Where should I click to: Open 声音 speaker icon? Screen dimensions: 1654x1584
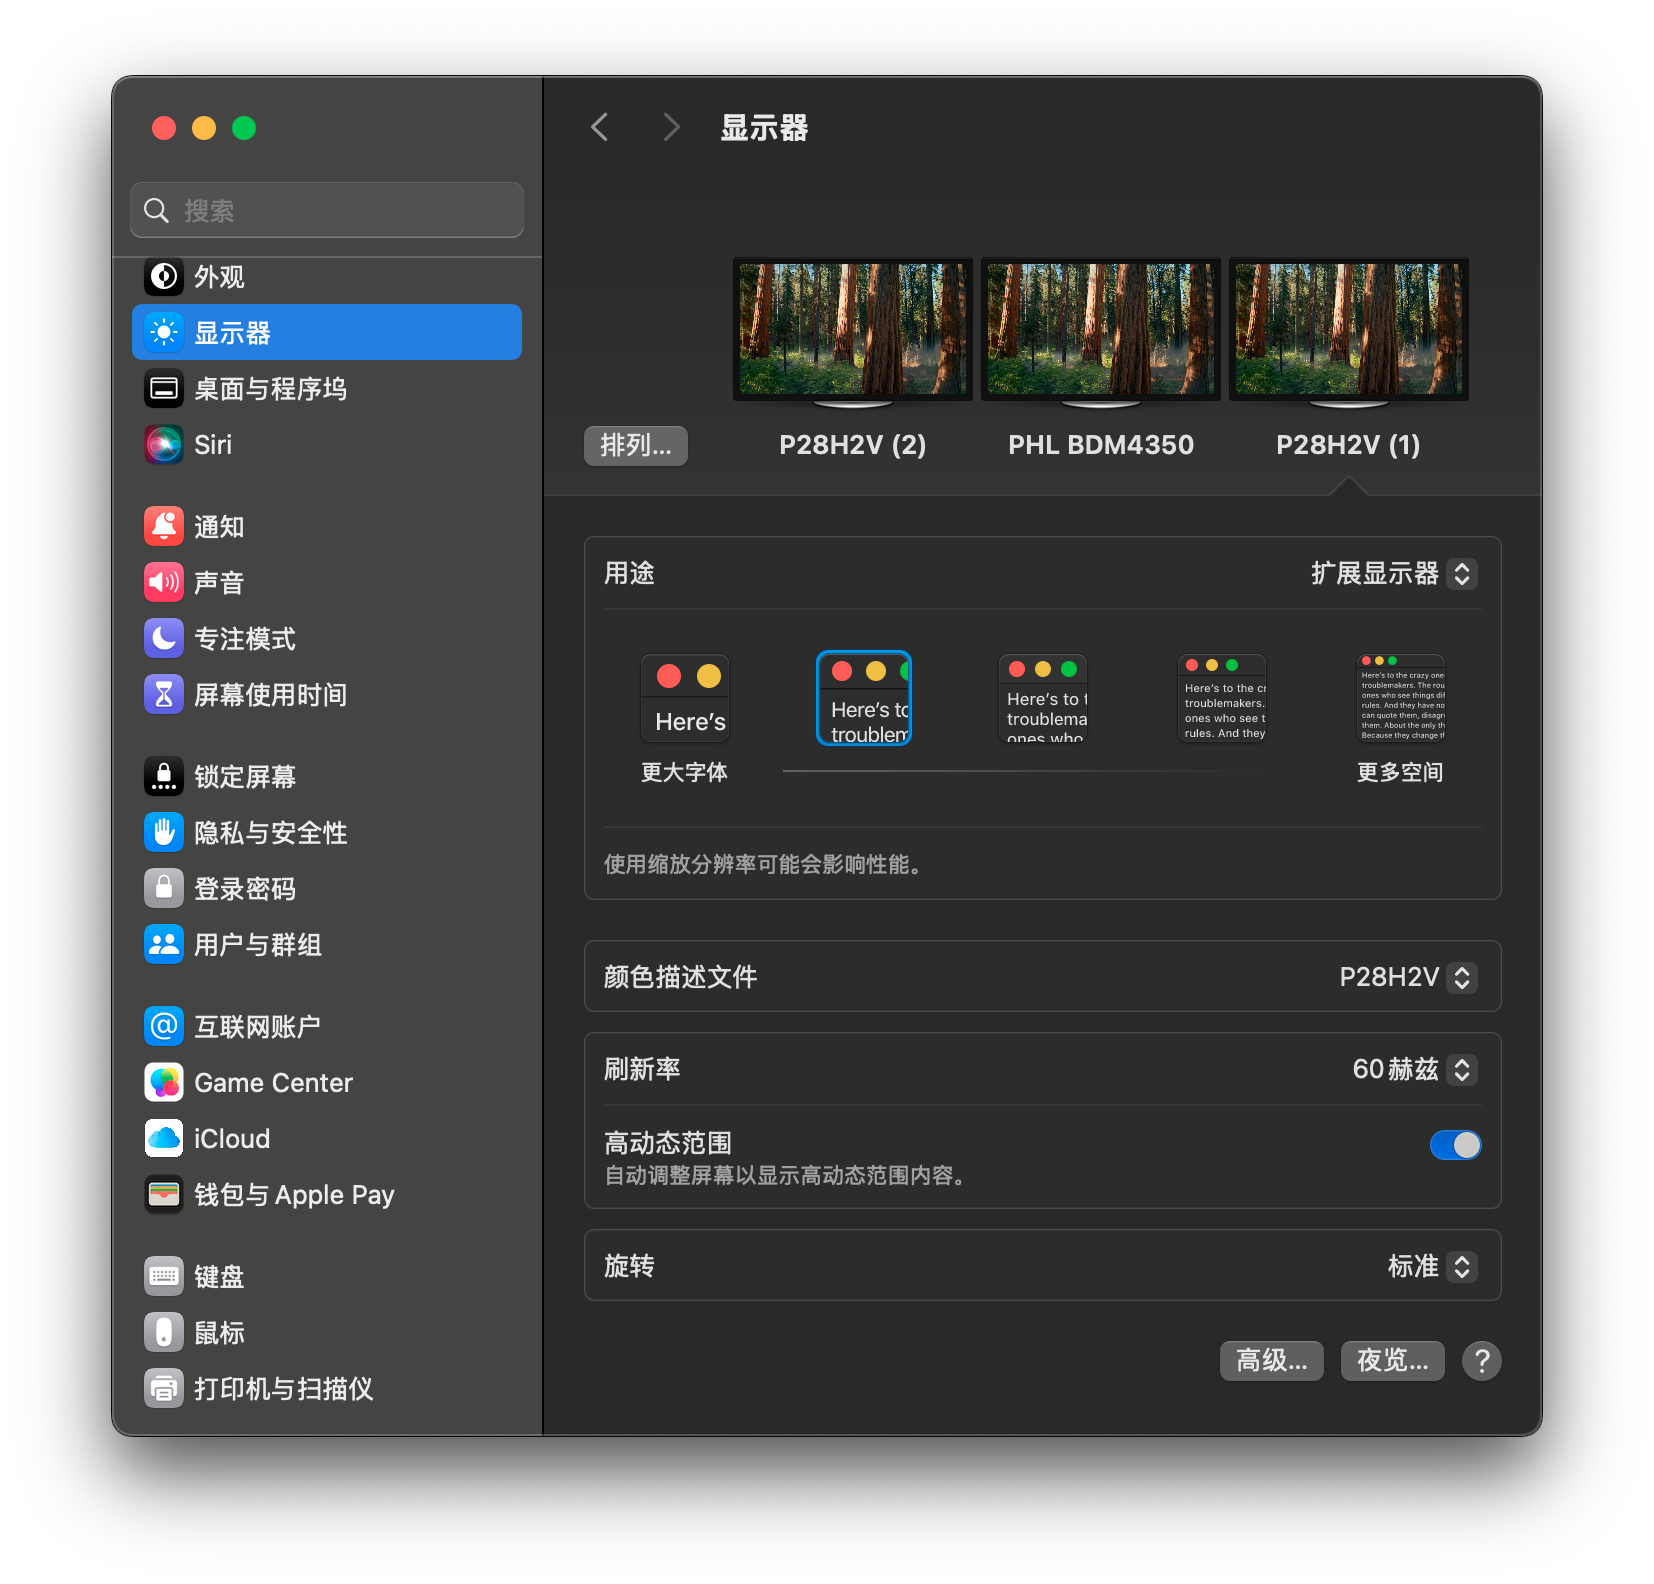pyautogui.click(x=164, y=582)
